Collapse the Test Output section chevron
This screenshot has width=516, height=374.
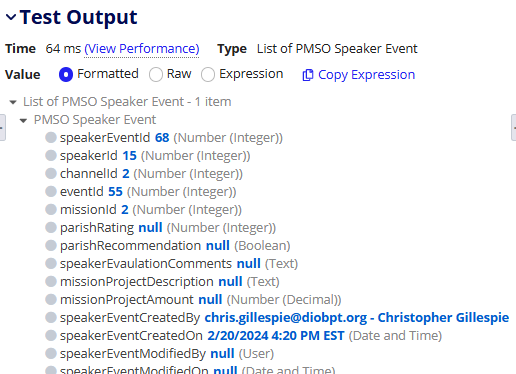(11, 17)
